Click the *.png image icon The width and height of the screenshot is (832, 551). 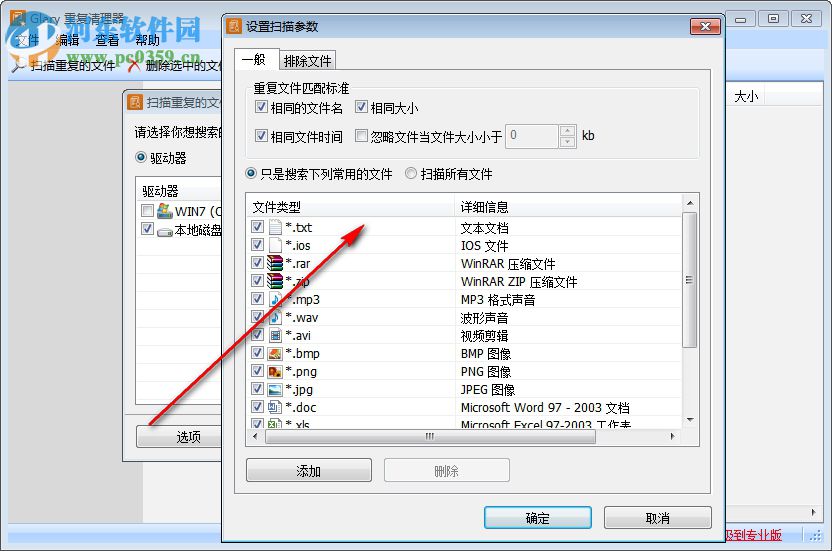[275, 372]
